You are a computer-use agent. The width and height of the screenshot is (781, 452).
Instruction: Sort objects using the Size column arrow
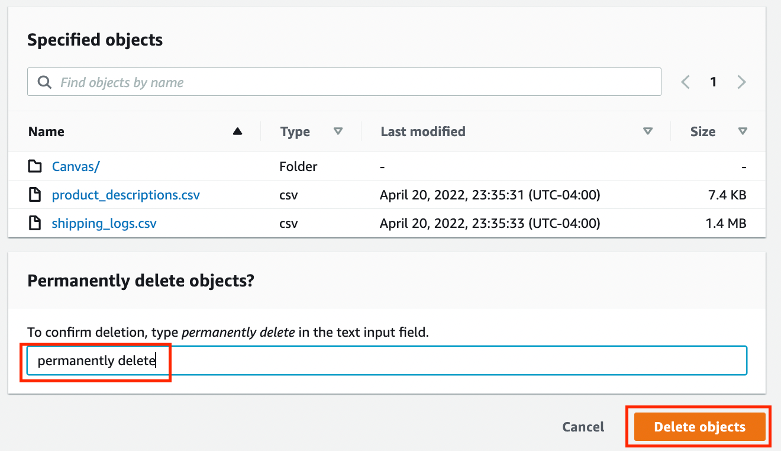742,131
